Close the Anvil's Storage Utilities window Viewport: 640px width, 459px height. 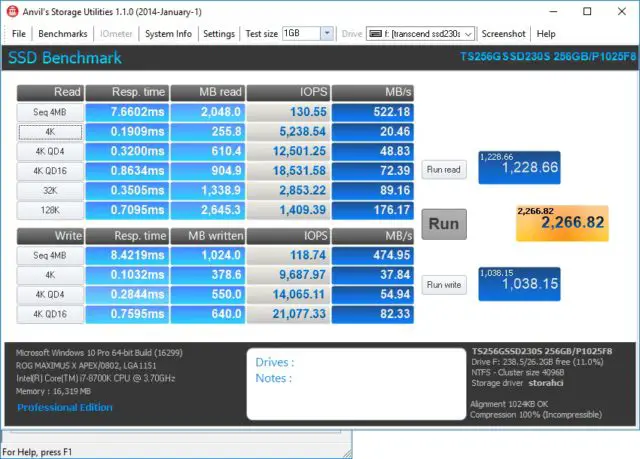tap(622, 11)
